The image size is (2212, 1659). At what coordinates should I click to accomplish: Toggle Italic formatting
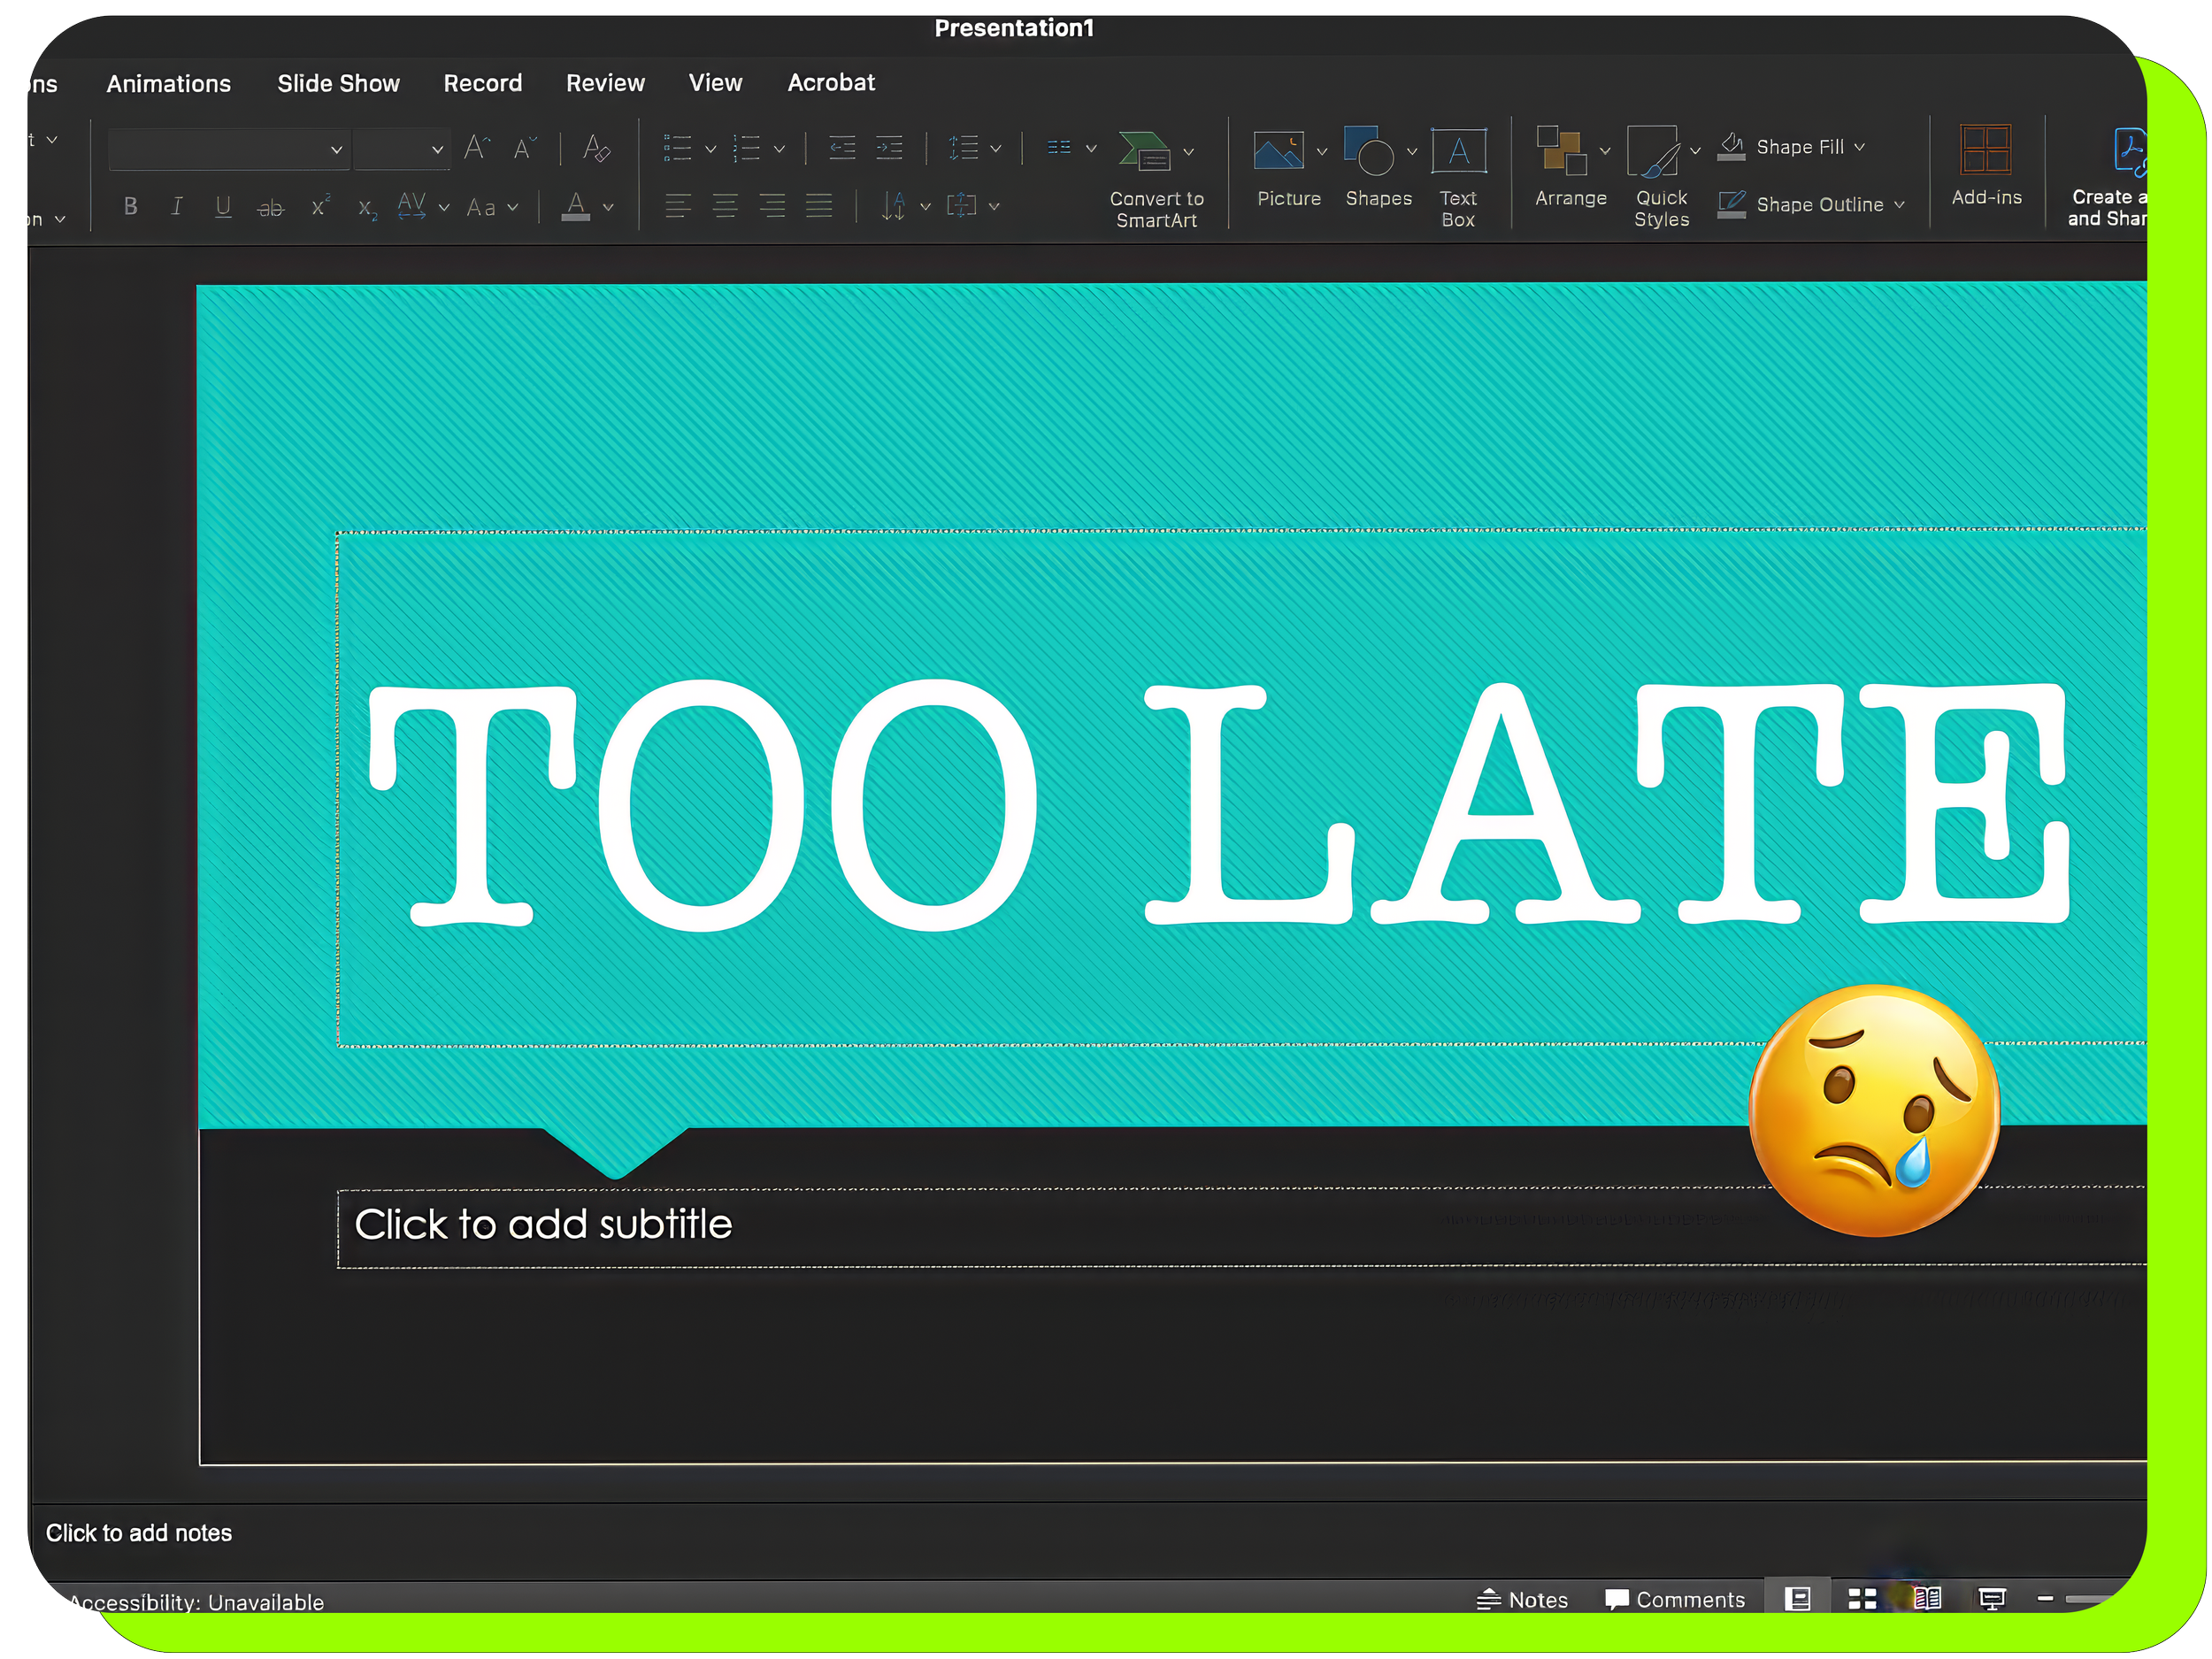point(177,206)
